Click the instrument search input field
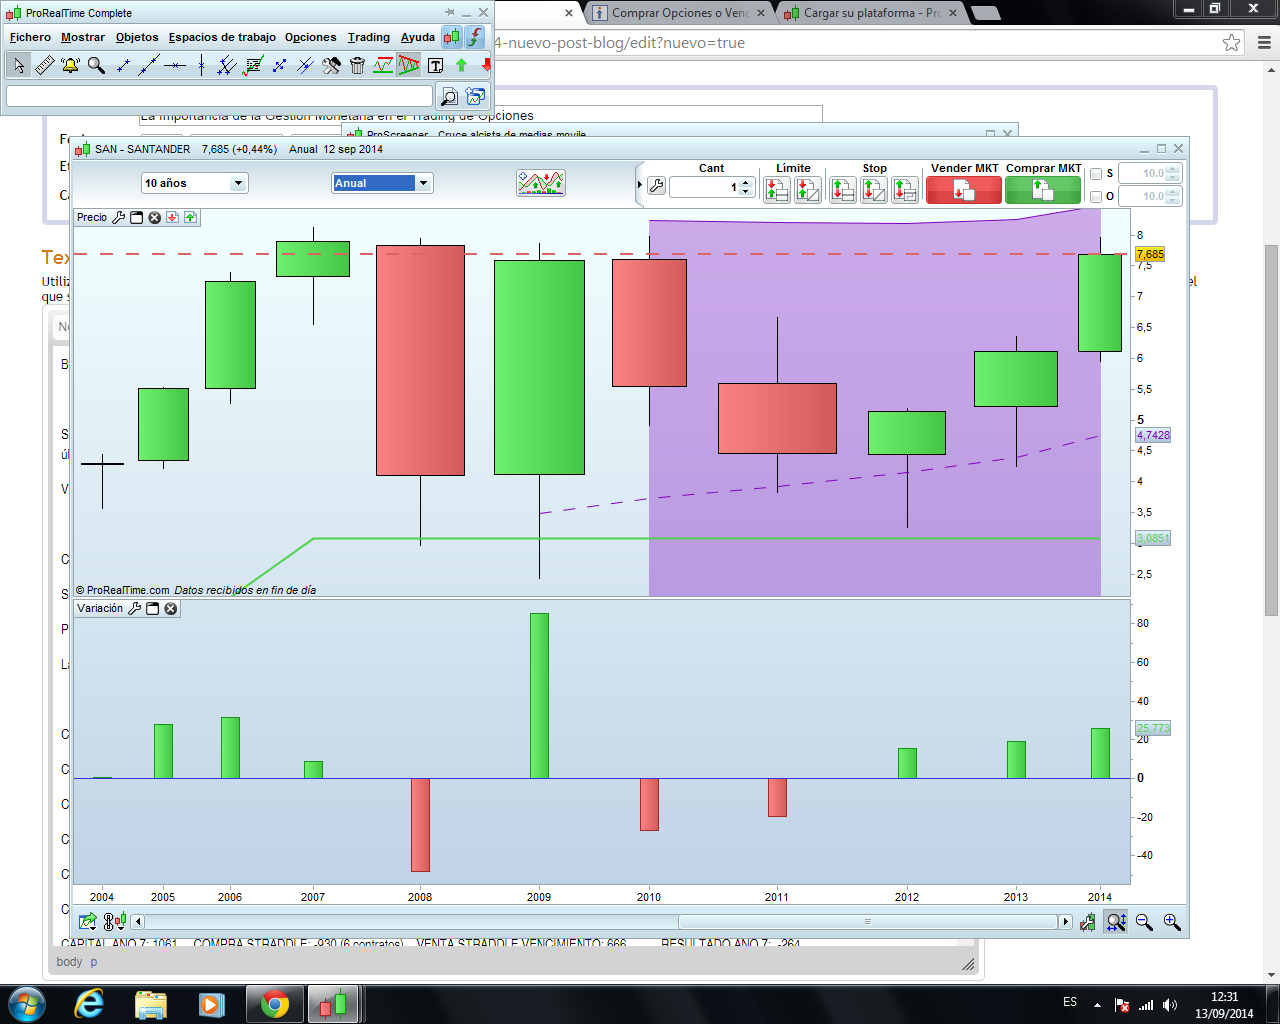1280x1024 pixels. [x=219, y=96]
